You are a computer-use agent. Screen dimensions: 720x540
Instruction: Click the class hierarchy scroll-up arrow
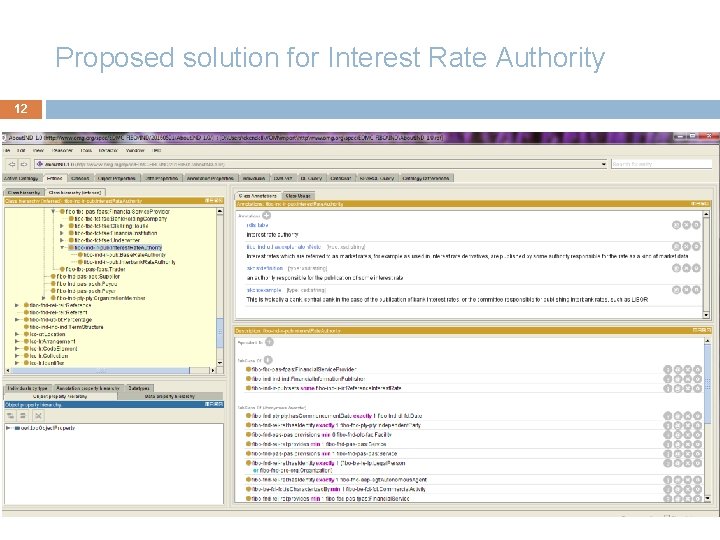point(220,212)
